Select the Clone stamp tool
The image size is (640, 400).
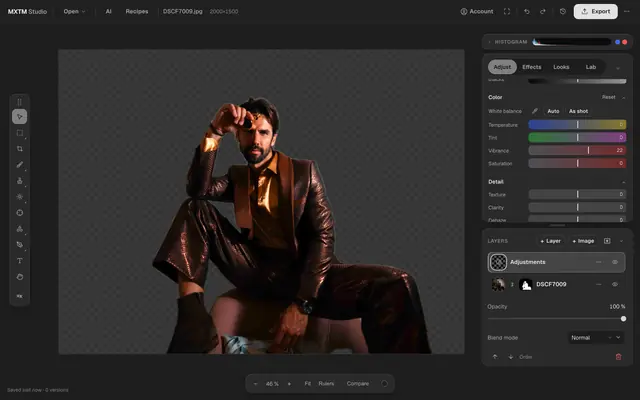20,181
